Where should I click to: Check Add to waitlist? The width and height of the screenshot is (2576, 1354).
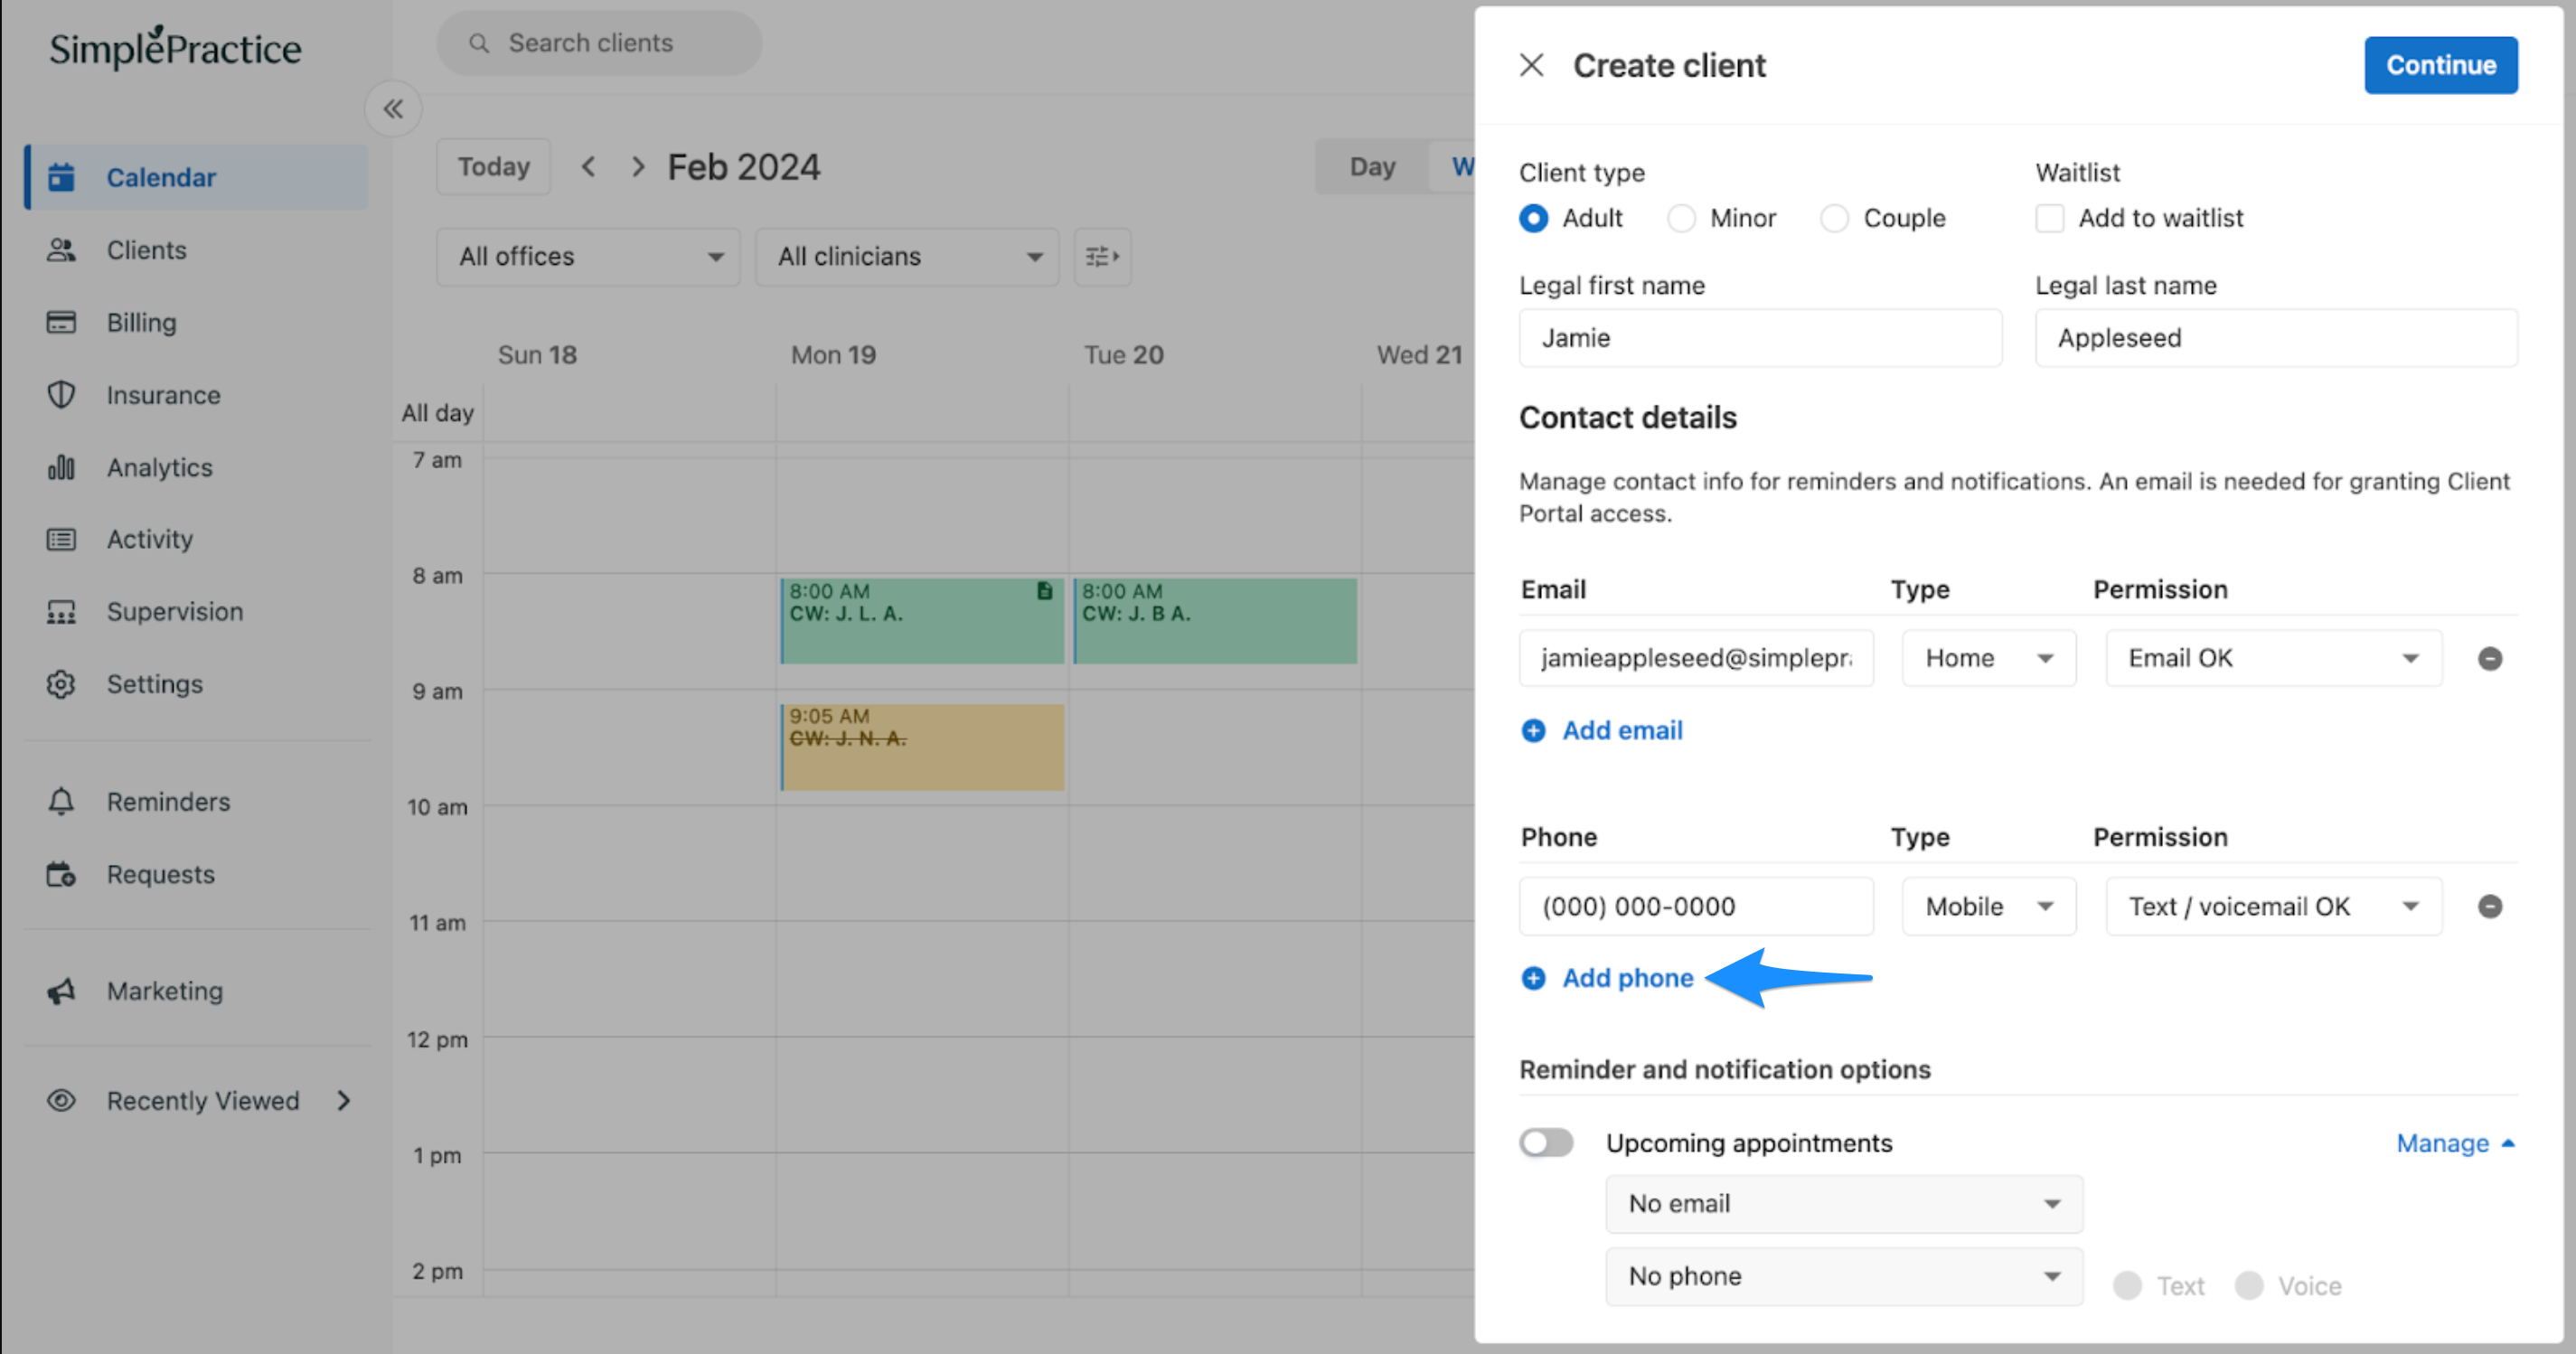pos(2050,218)
